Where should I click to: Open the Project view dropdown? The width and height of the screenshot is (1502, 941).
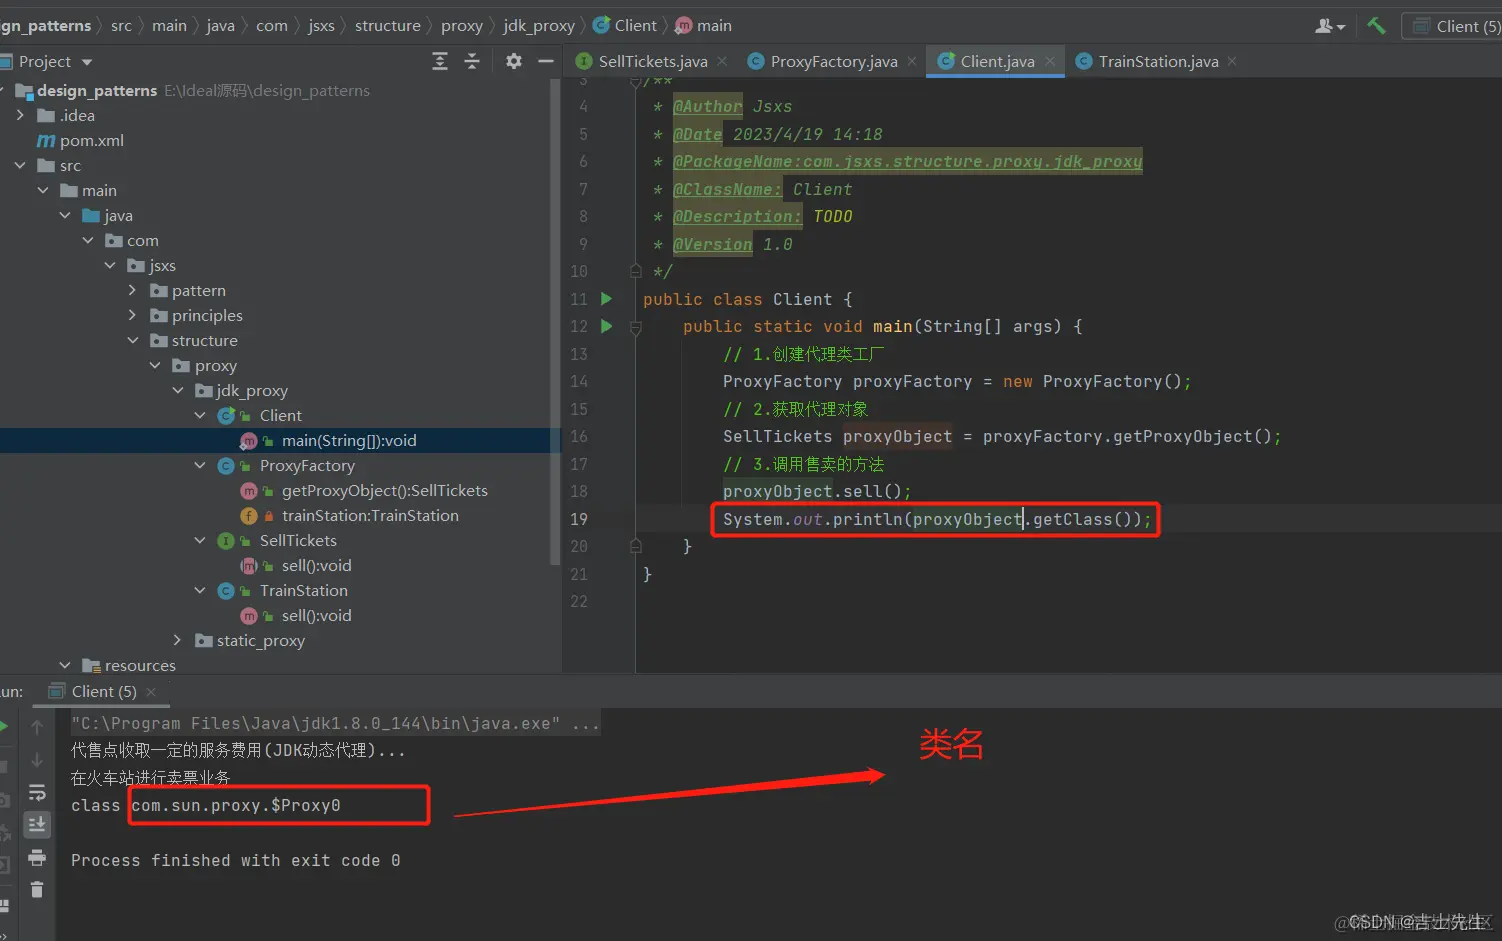pyautogui.click(x=87, y=62)
